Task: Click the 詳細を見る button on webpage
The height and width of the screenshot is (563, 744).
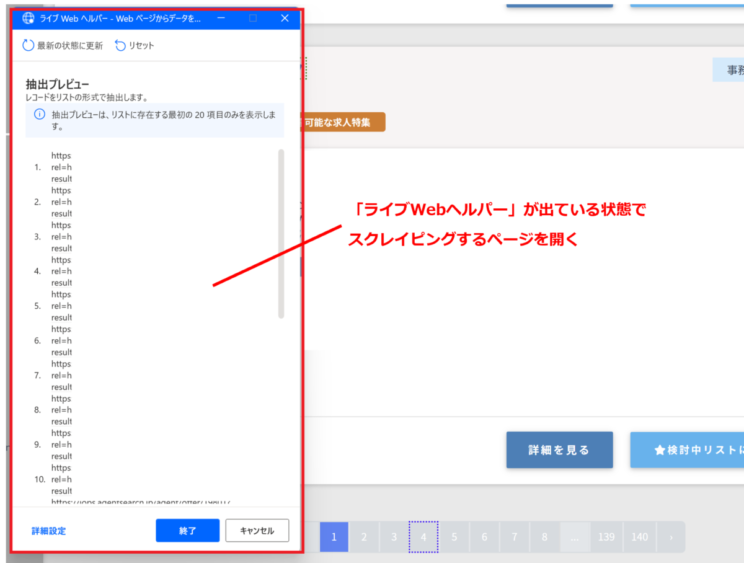Action: point(559,450)
